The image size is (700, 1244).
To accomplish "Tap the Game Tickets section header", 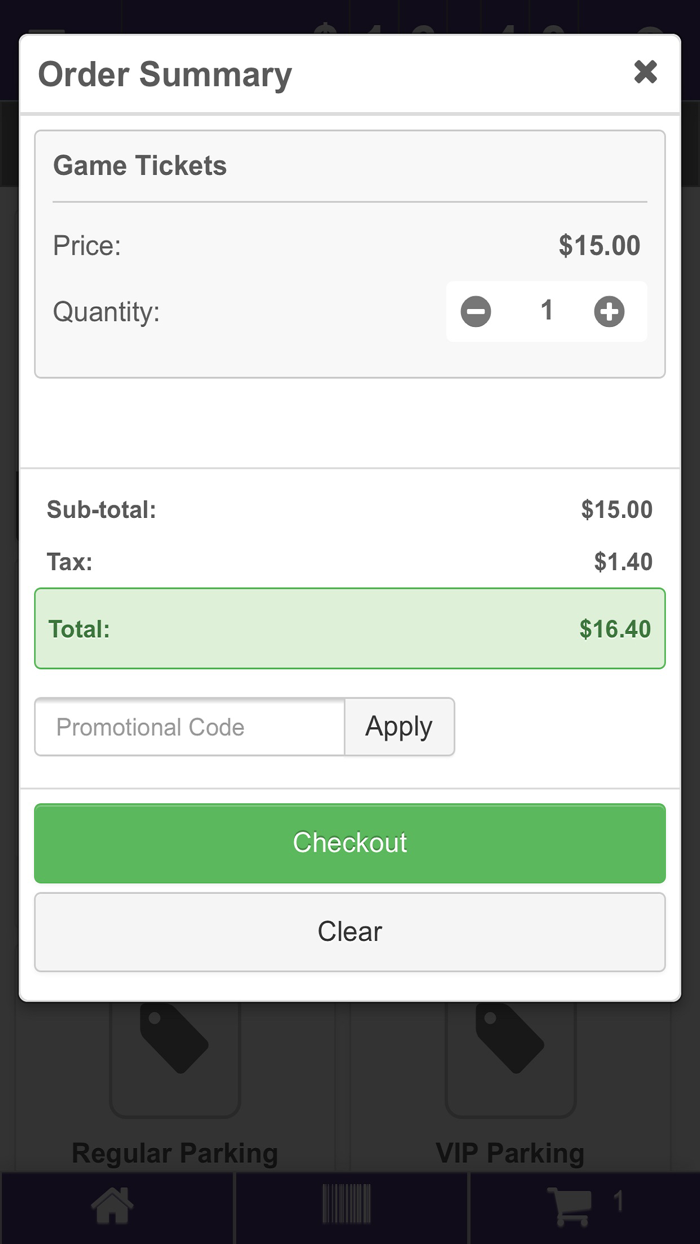I will 139,166.
